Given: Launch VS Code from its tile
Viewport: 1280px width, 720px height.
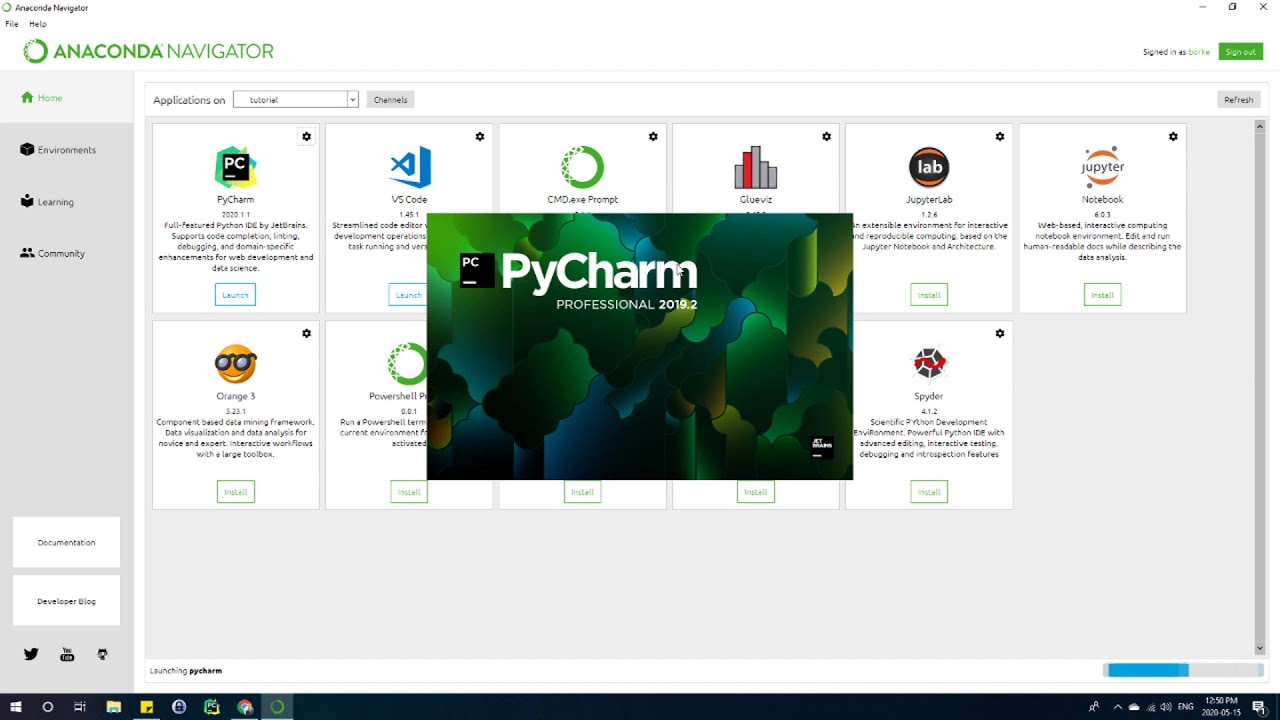Looking at the screenshot, I should [408, 295].
